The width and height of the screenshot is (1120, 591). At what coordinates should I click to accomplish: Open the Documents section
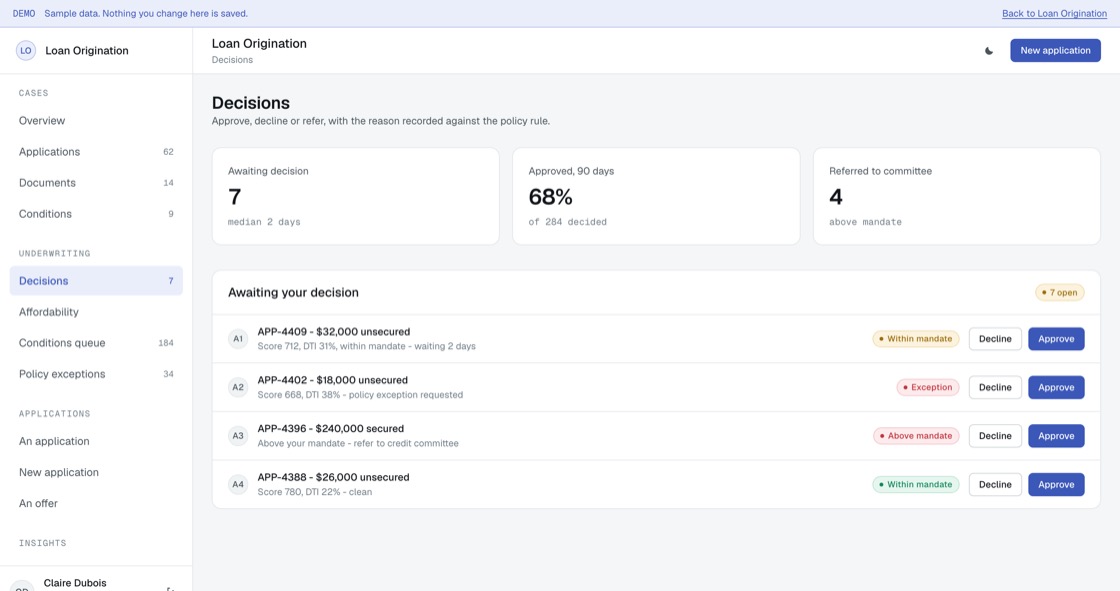pyautogui.click(x=96, y=183)
